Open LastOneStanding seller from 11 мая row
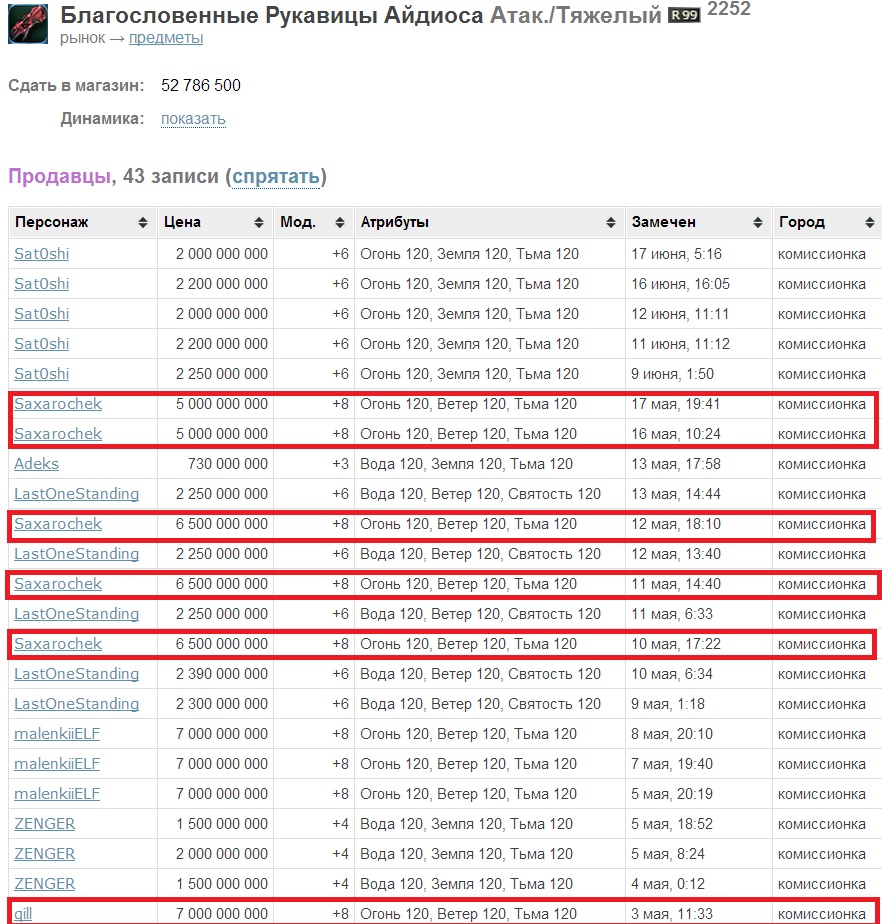This screenshot has width=882, height=924. pyautogui.click(x=77, y=614)
